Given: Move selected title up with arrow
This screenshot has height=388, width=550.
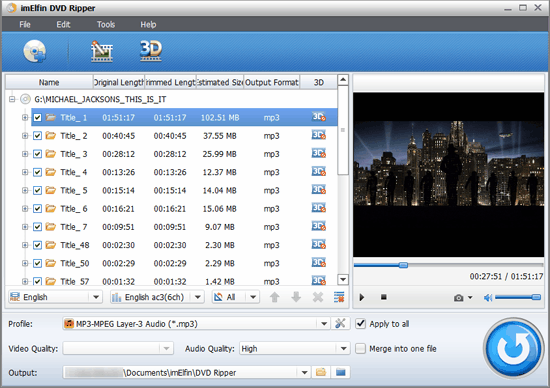Looking at the screenshot, I should (274, 297).
